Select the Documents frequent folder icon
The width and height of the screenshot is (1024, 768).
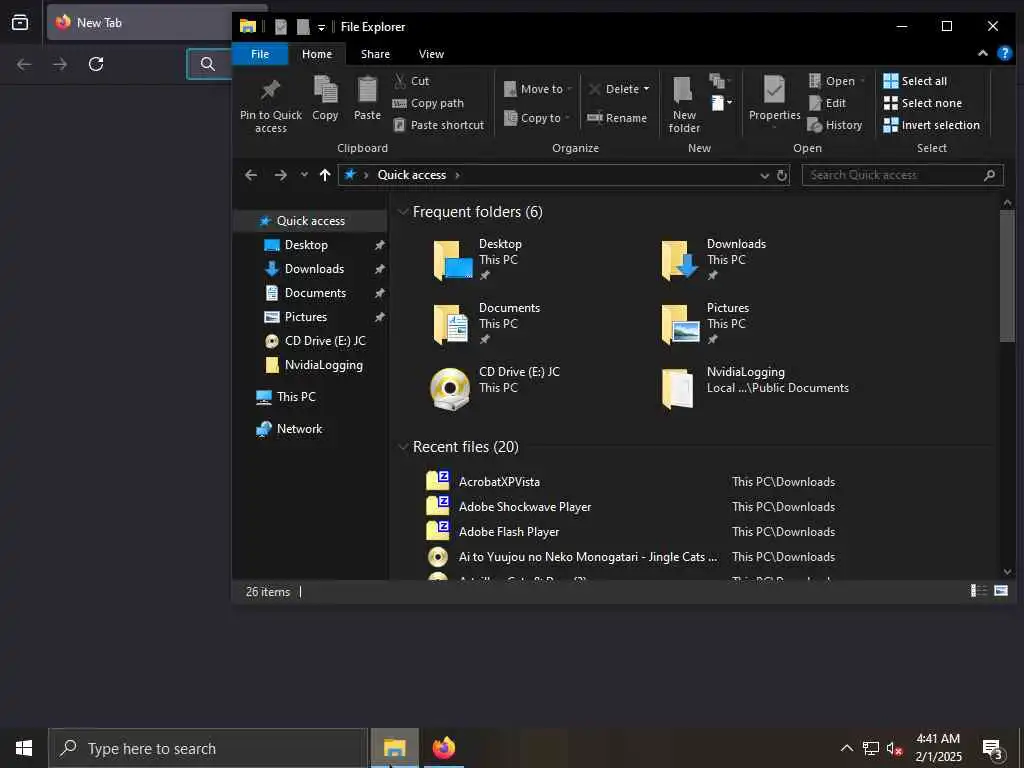pos(451,325)
